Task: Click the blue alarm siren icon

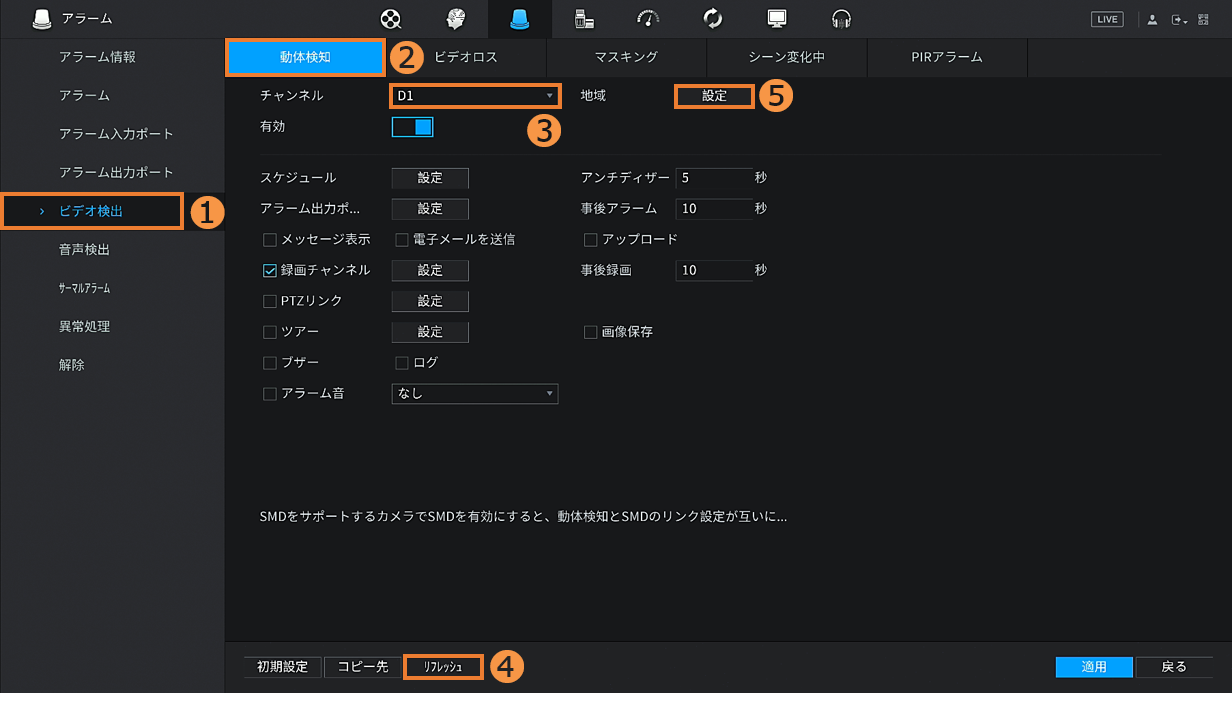Action: (x=519, y=19)
